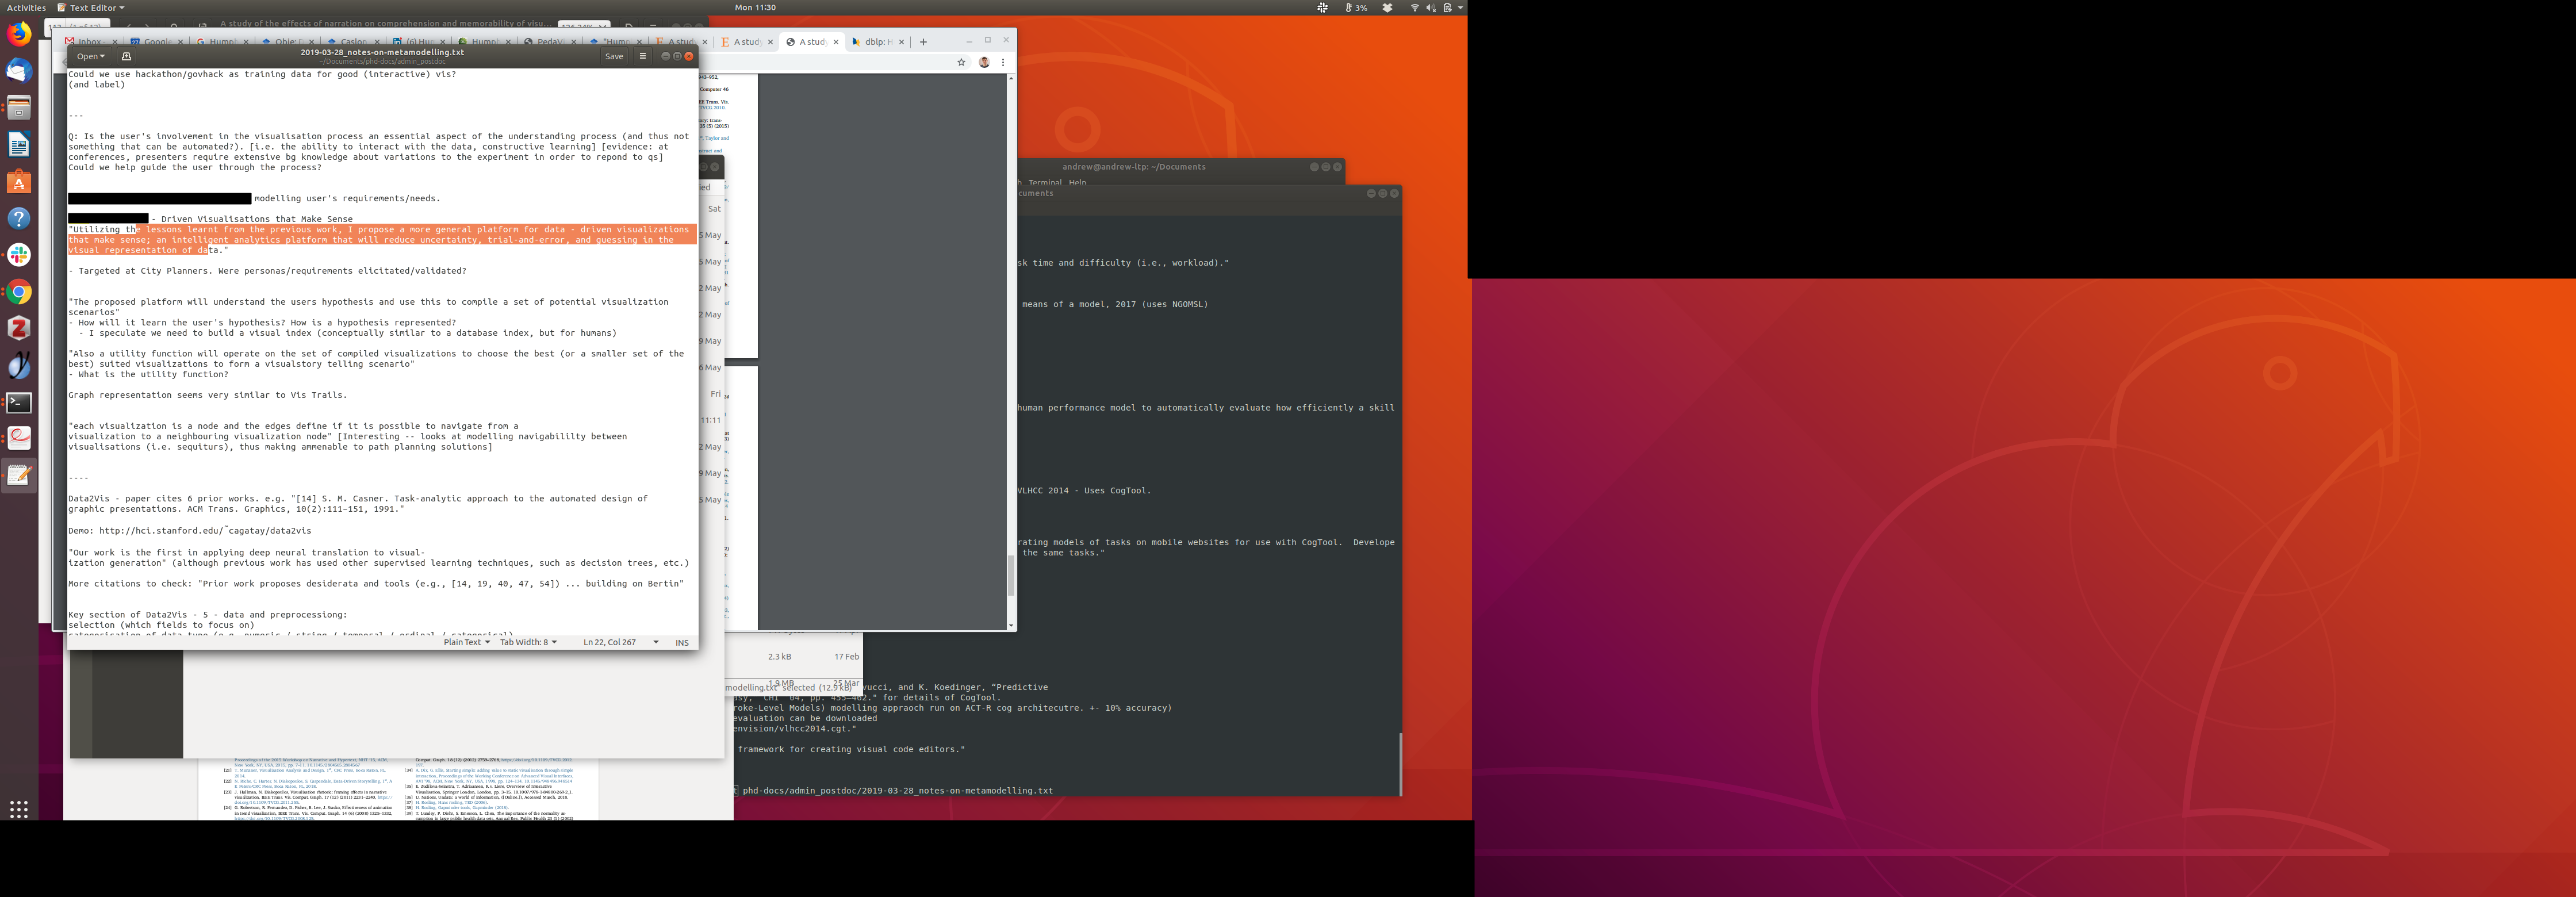Open gedit hamburger menu
The image size is (2576, 897).
click(x=643, y=57)
